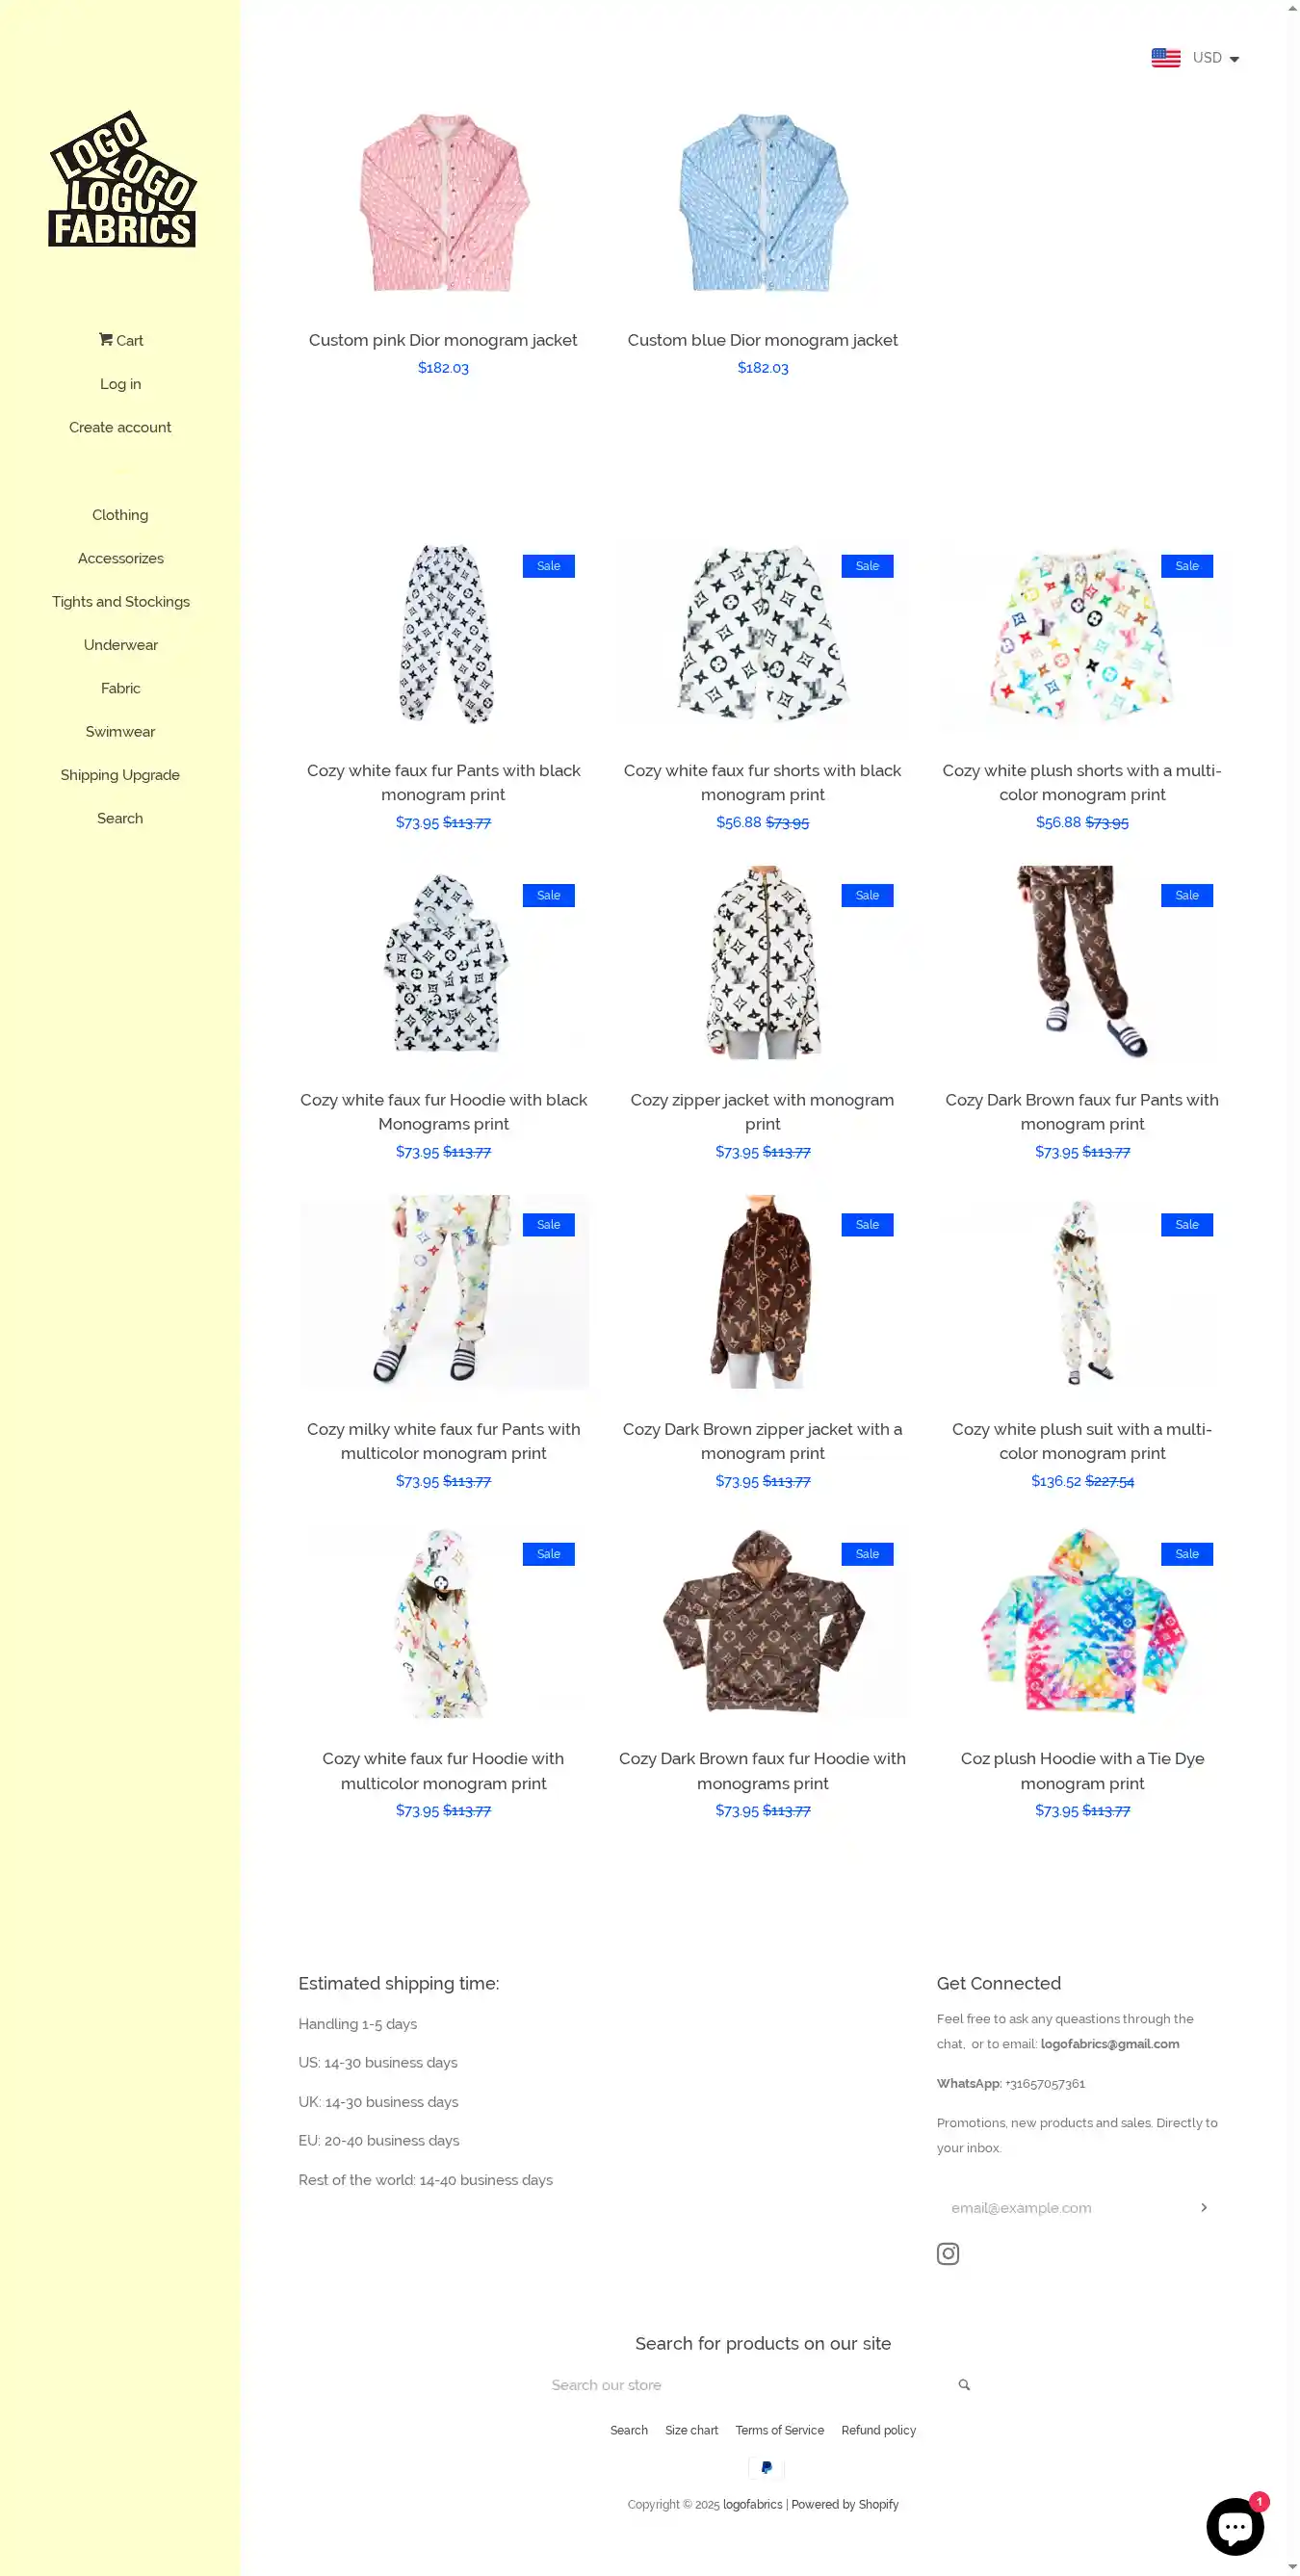Click the magnifier search submit icon
Viewport: 1300px width, 2576px height.
[964, 2385]
